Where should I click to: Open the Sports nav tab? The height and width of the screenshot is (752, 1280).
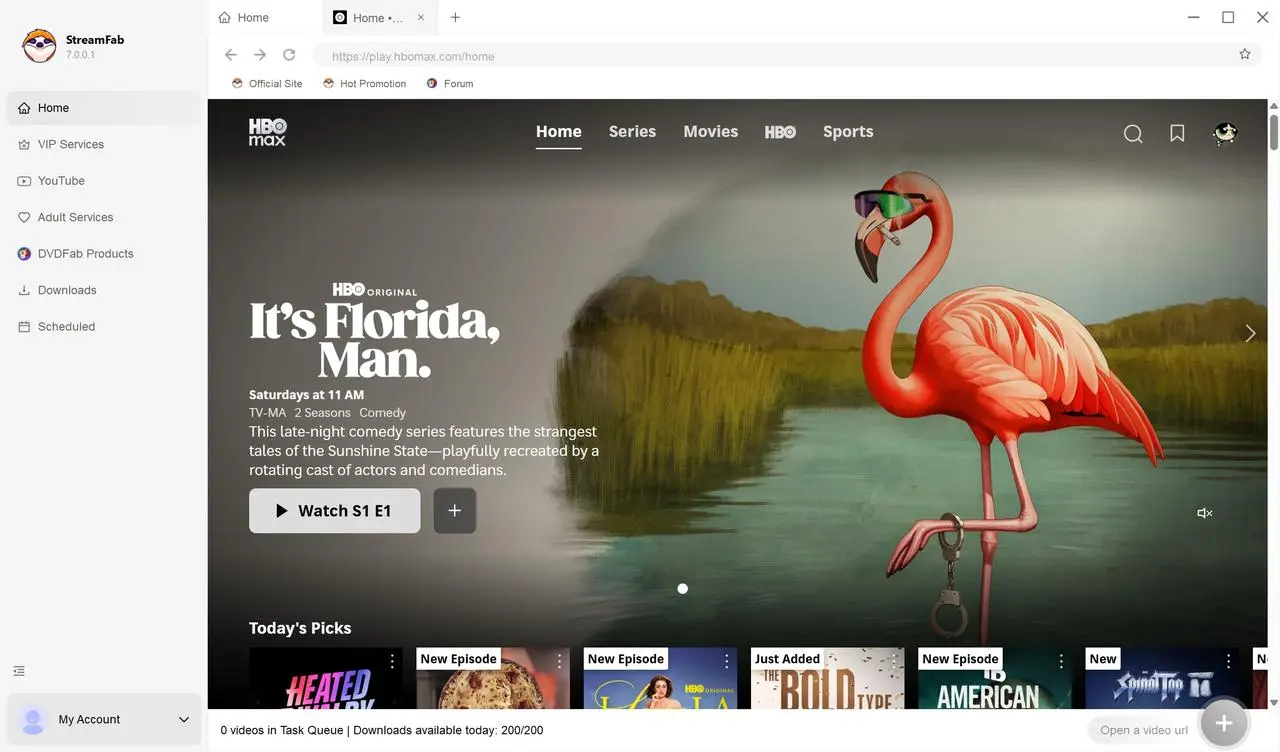[848, 132]
